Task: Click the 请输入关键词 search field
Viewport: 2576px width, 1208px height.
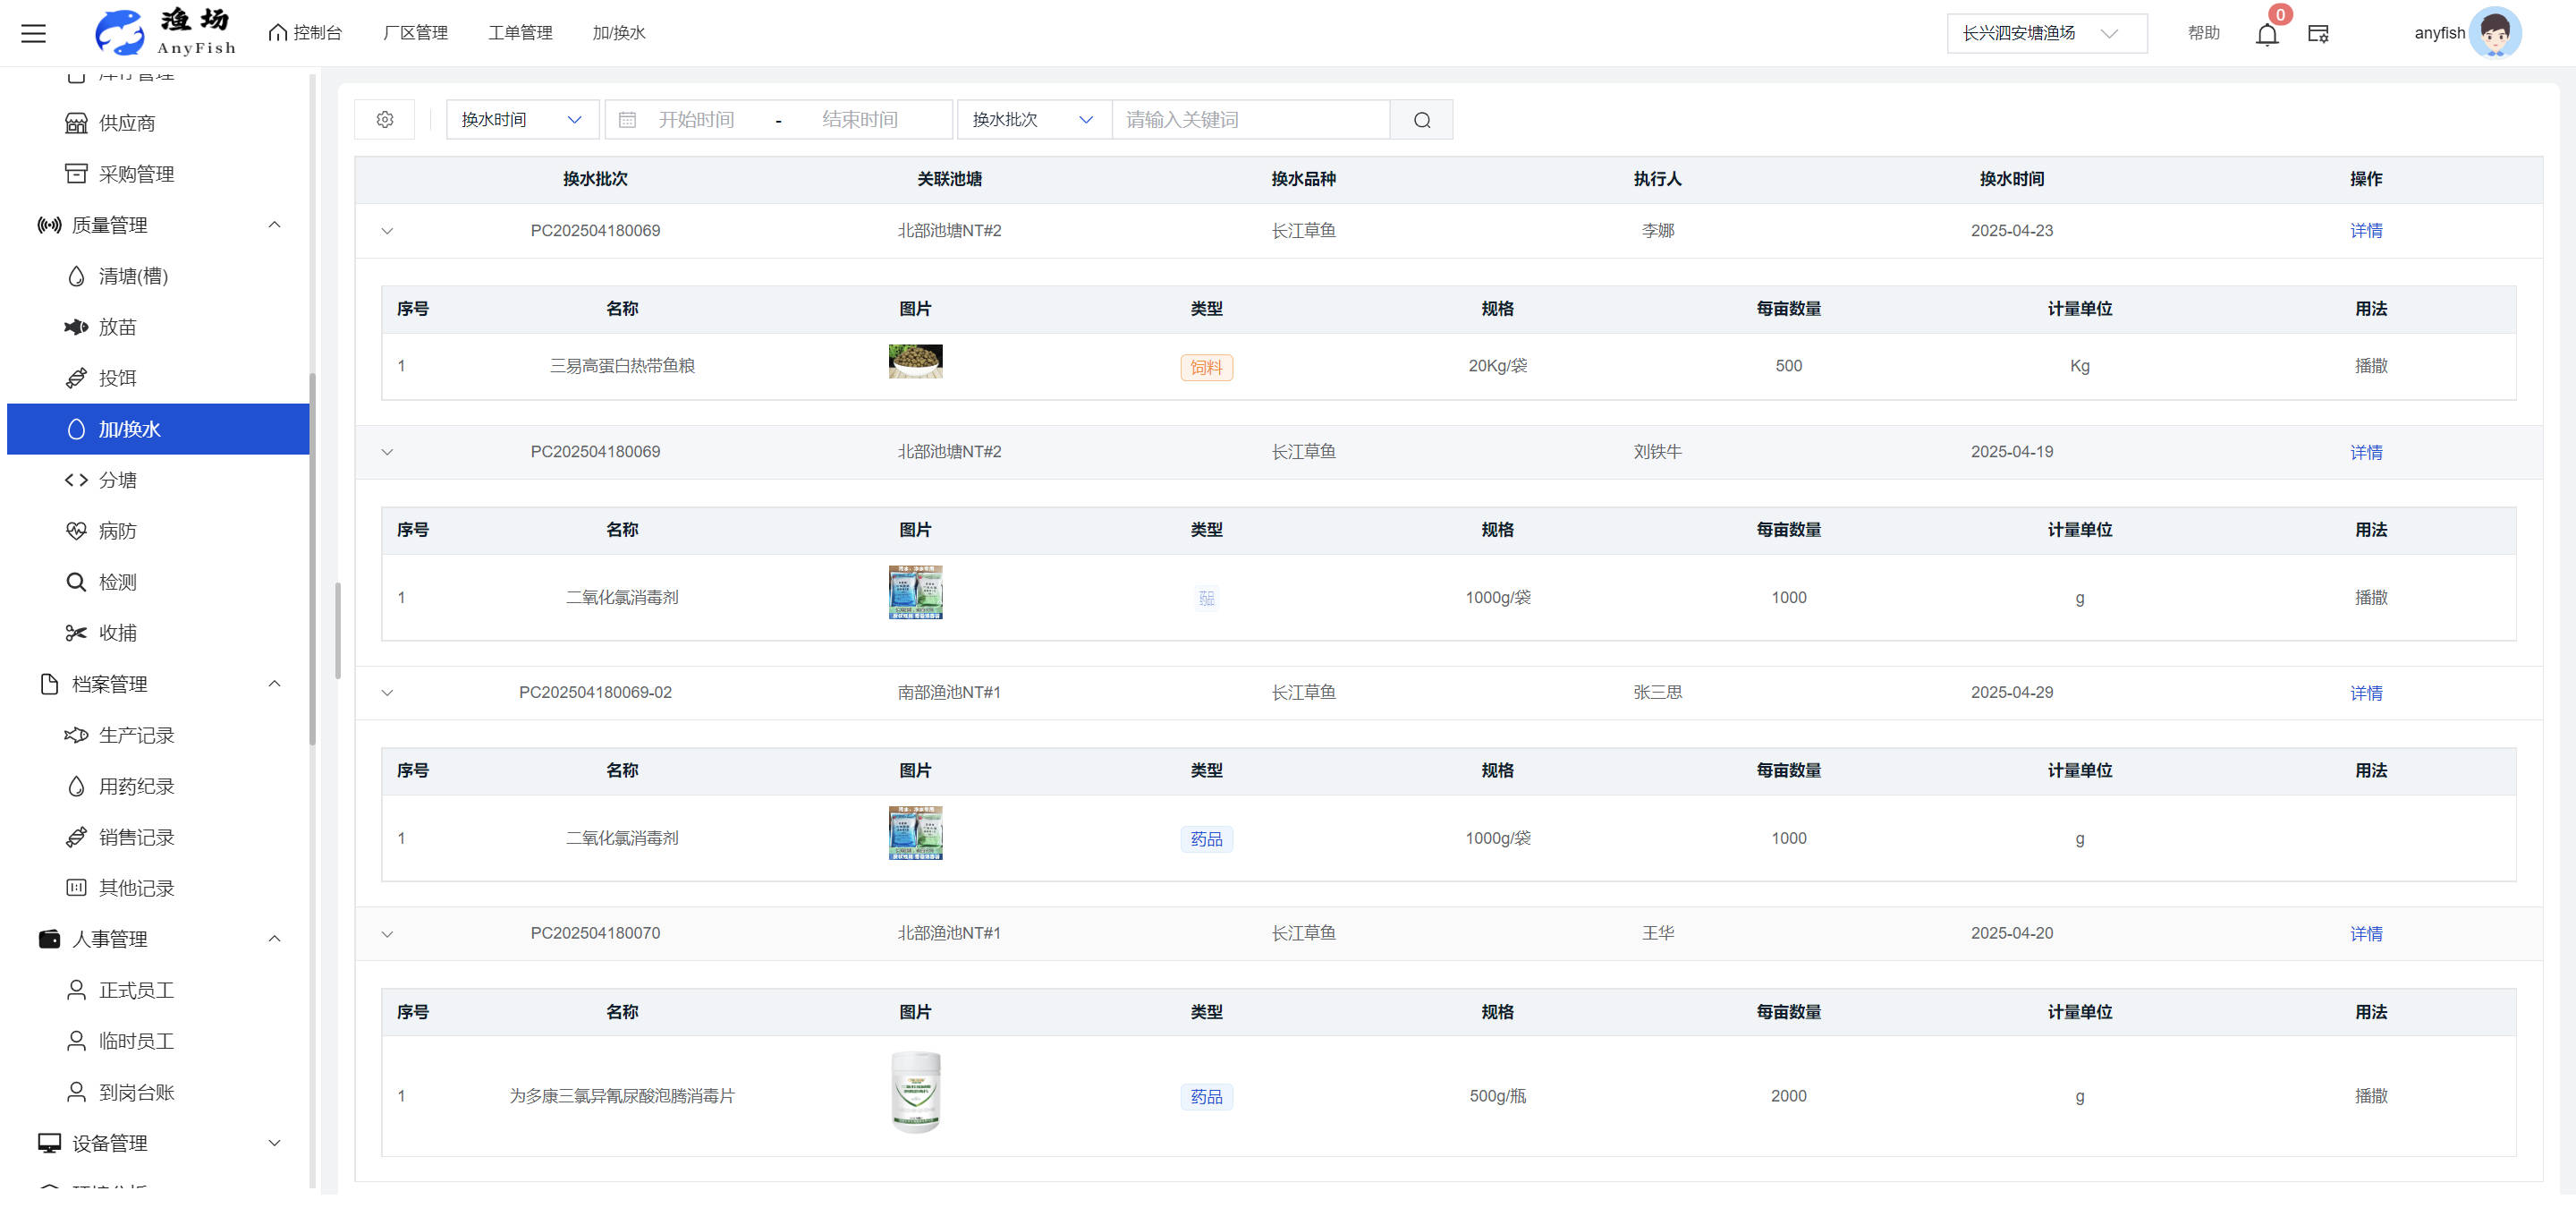Action: 1250,120
